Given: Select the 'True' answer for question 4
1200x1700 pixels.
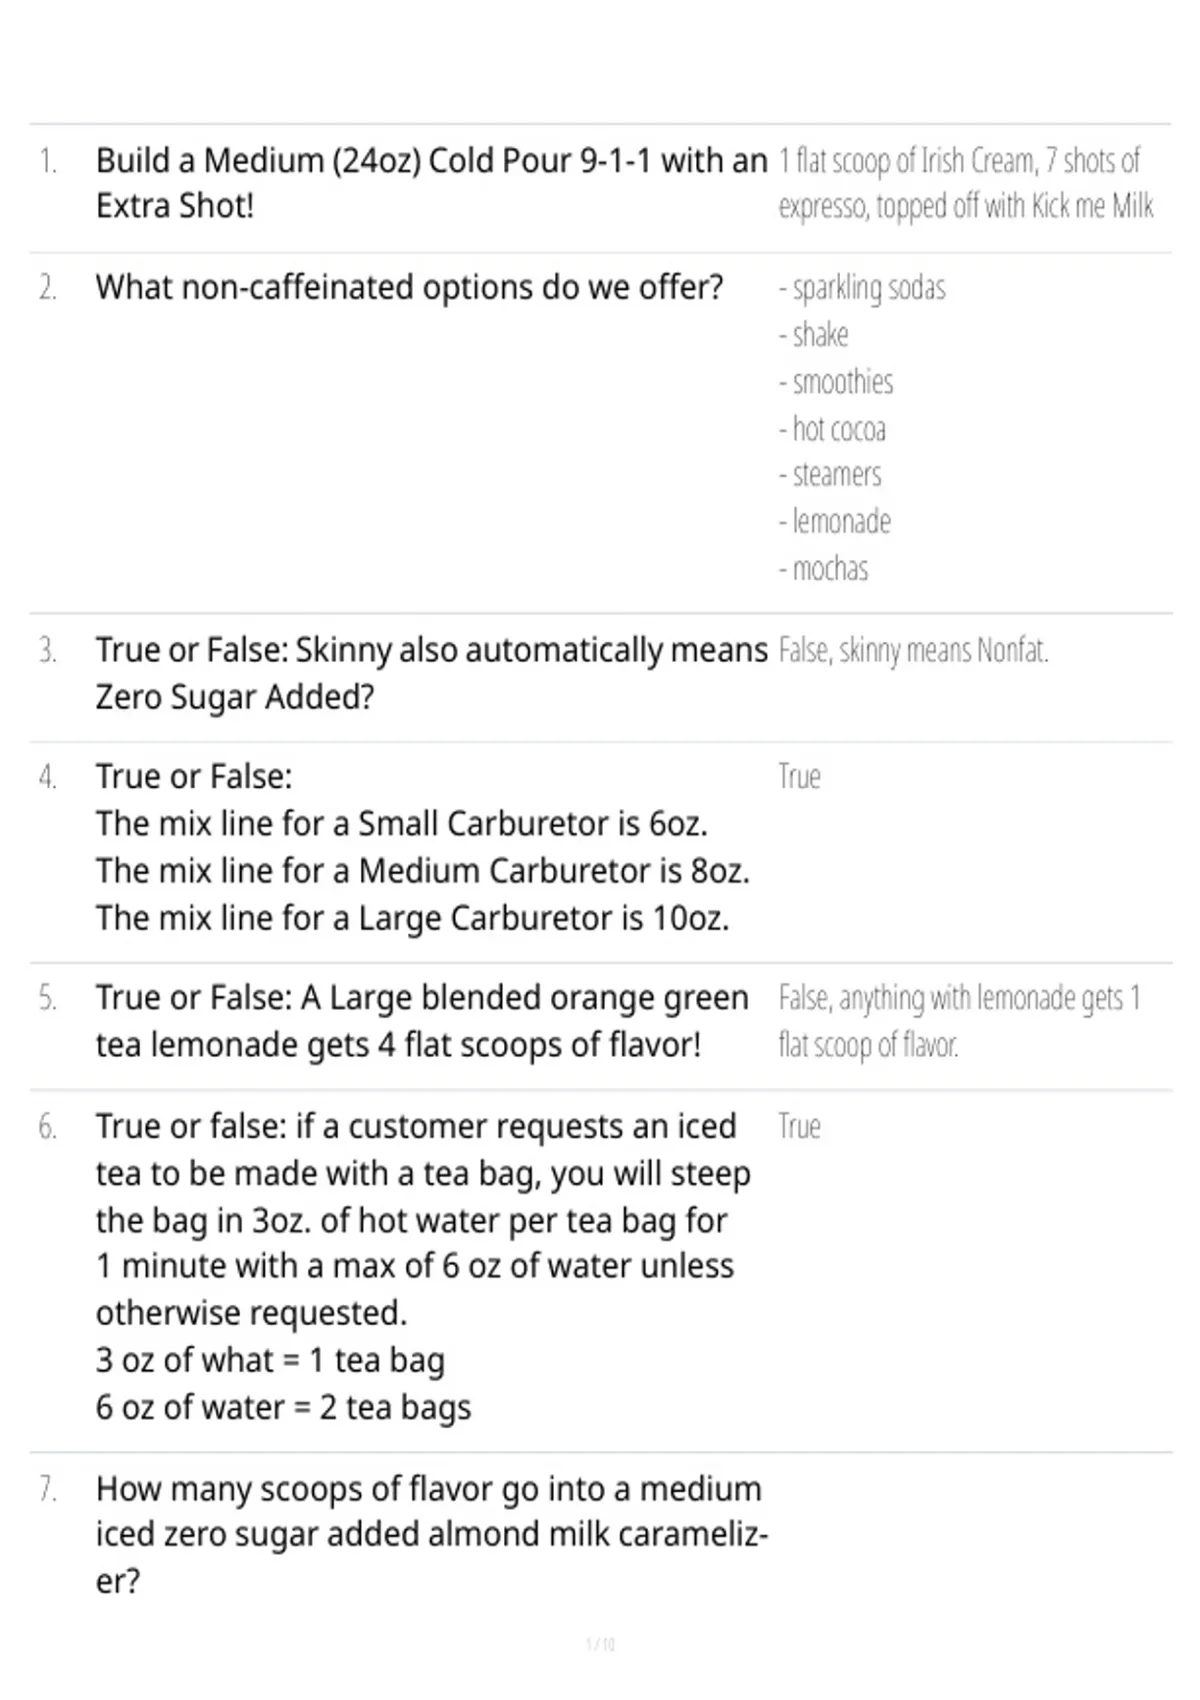Looking at the screenshot, I should pos(799,777).
